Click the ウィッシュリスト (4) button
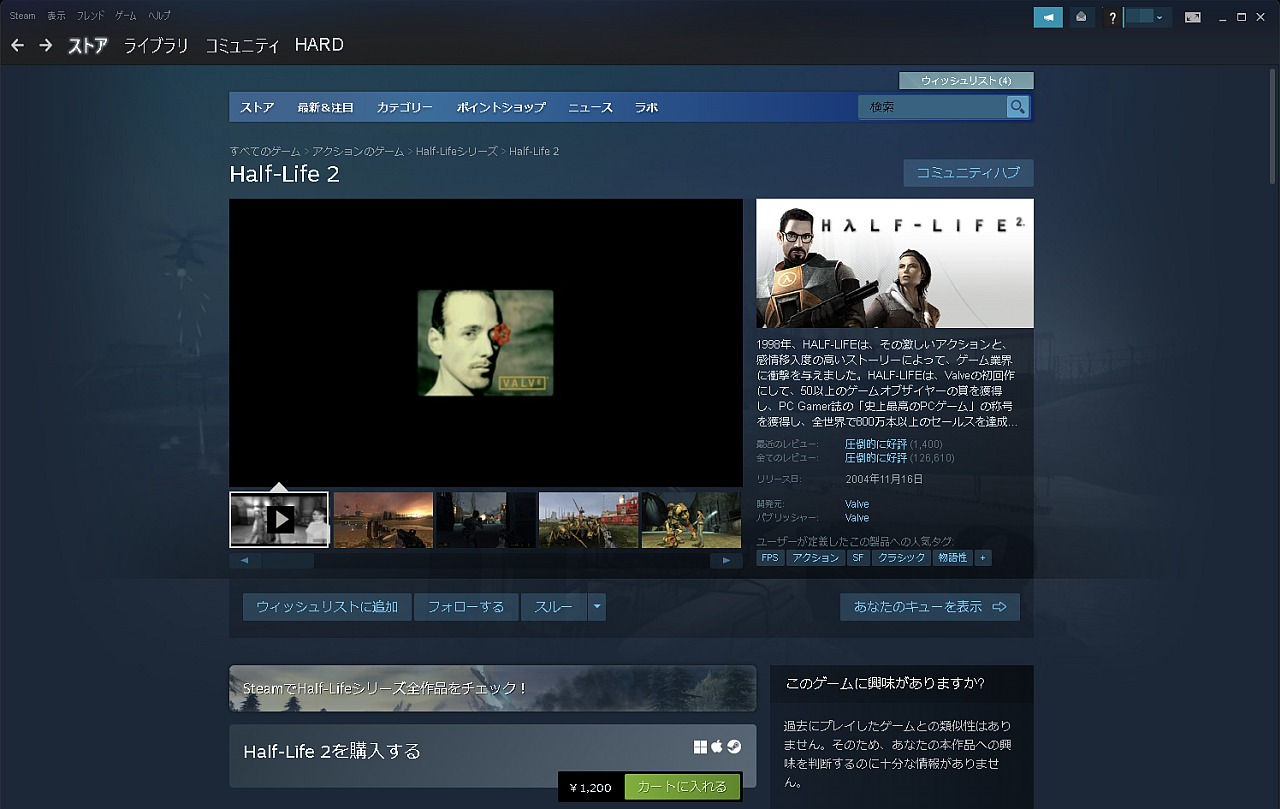The image size is (1280, 809). (966, 80)
